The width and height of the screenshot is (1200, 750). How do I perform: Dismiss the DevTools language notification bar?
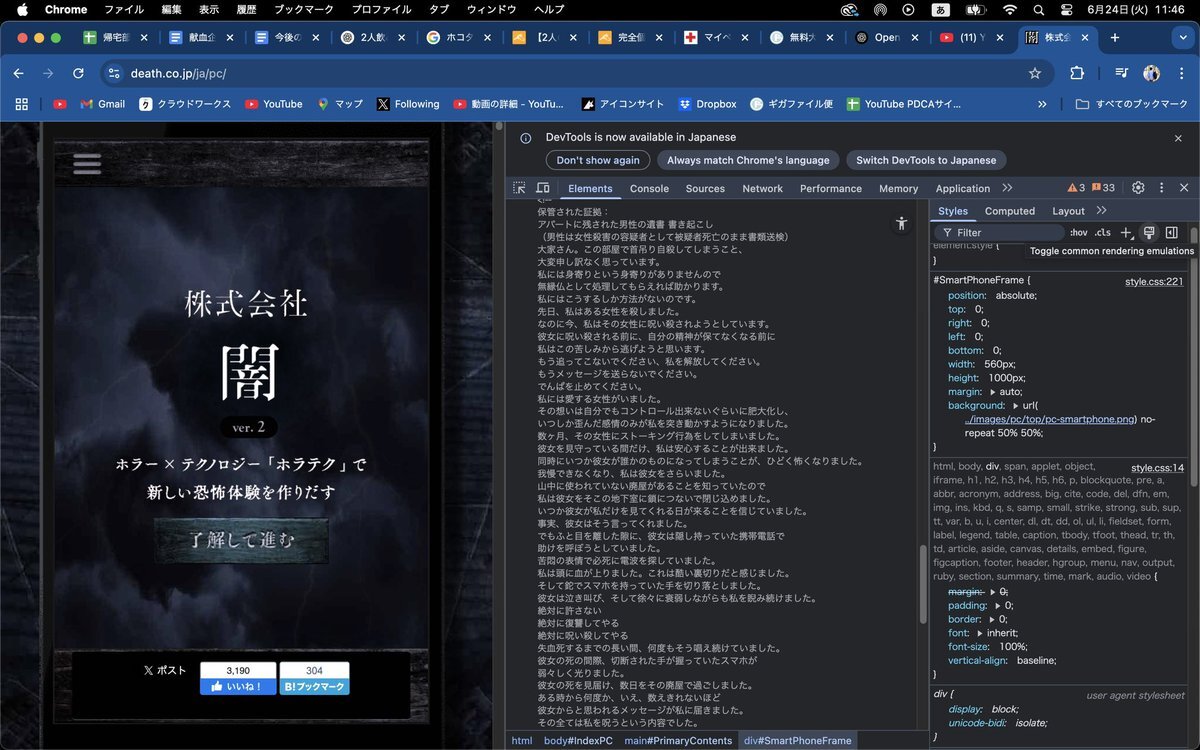1178,138
